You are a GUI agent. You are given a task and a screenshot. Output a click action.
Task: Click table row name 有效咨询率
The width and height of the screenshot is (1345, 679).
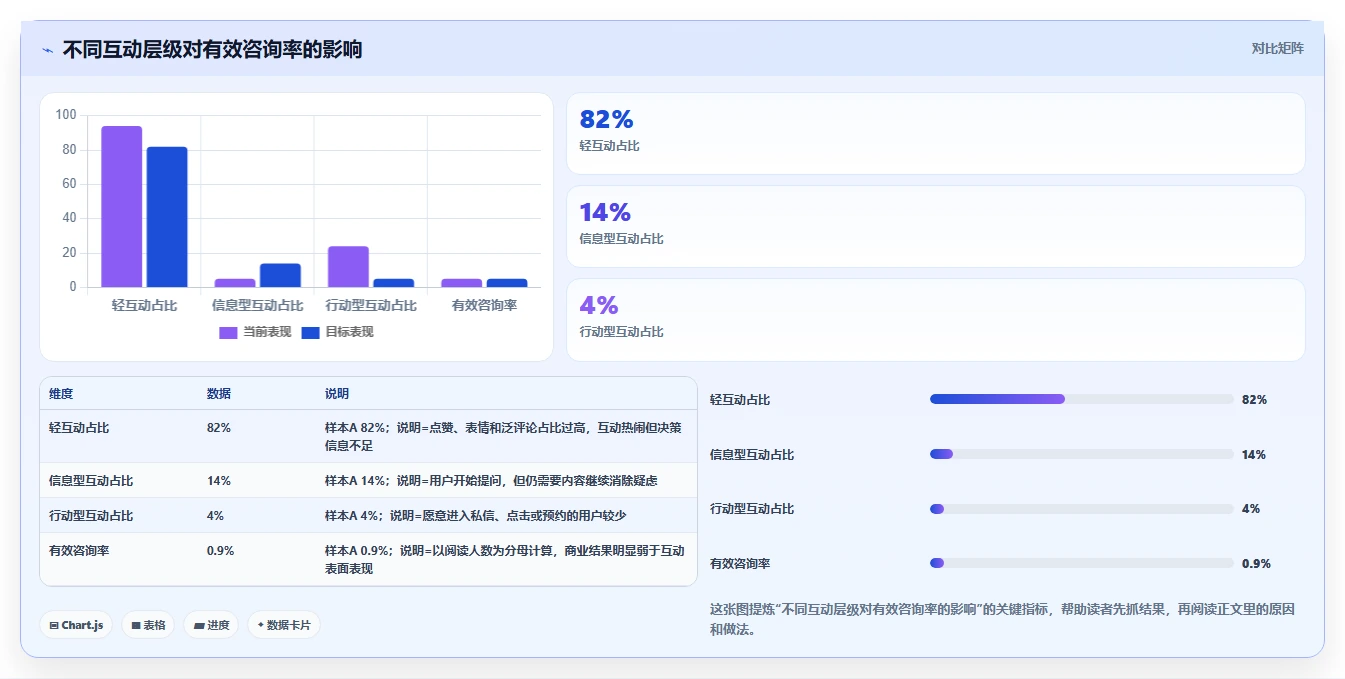click(79, 551)
